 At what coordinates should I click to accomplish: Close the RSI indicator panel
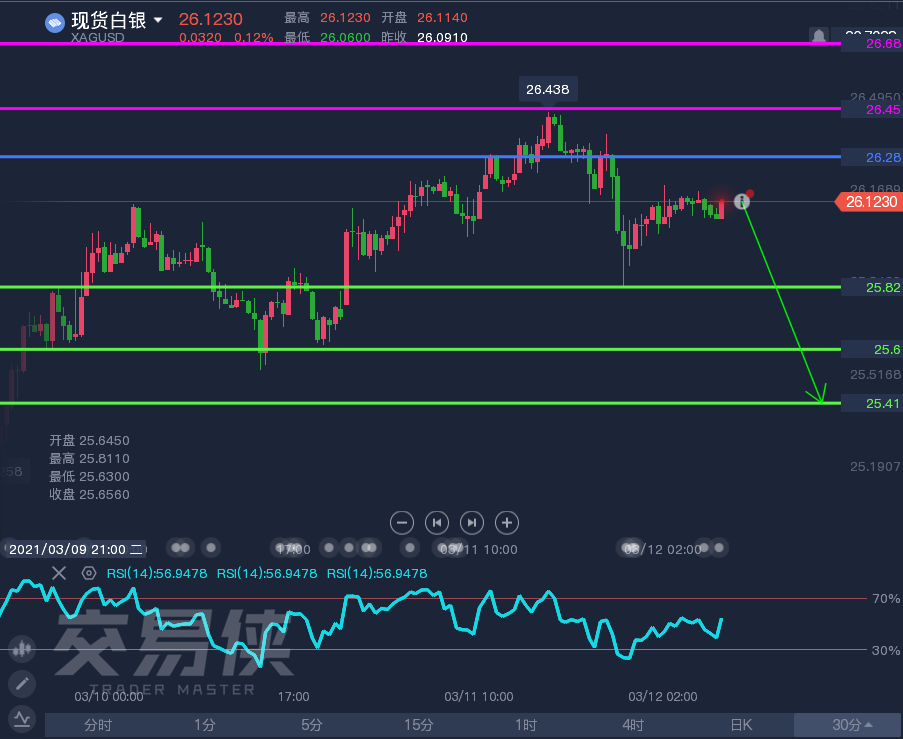(59, 573)
